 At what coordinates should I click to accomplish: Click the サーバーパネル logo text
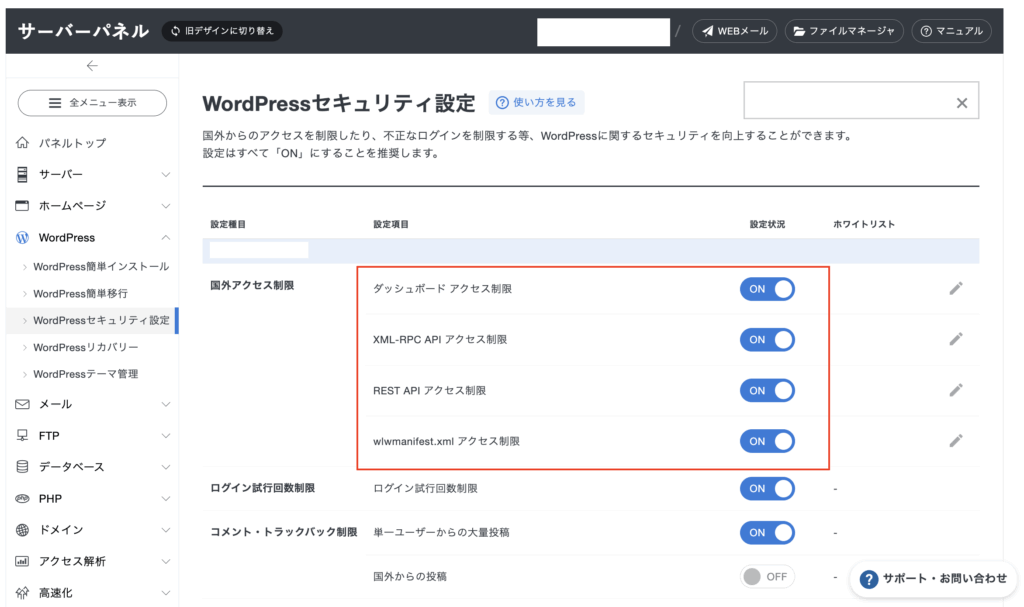(84, 31)
